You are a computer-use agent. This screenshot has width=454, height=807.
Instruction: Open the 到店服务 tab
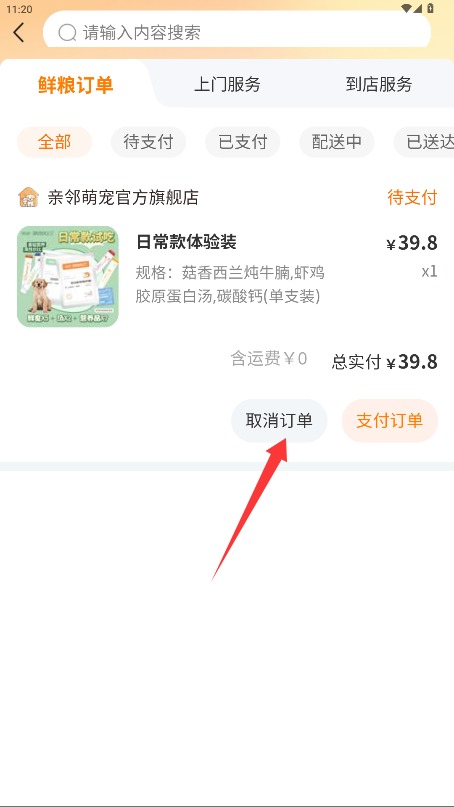(379, 84)
